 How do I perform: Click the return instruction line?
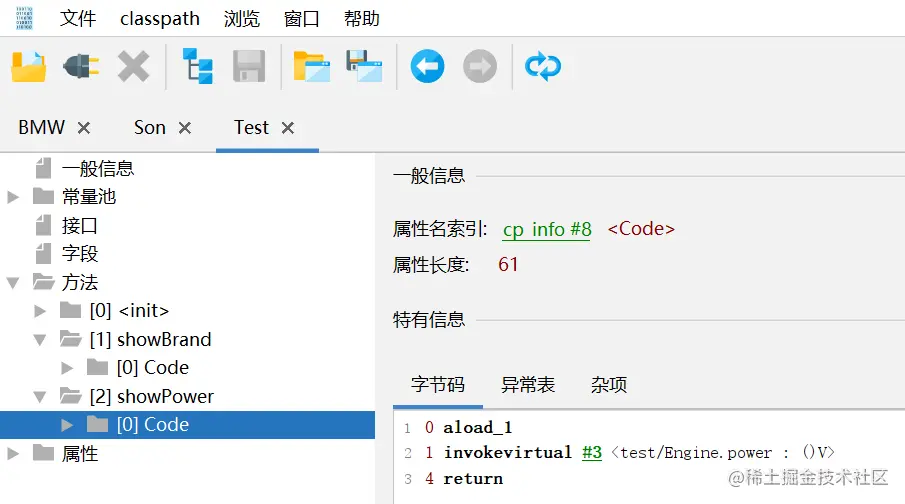click(x=473, y=479)
